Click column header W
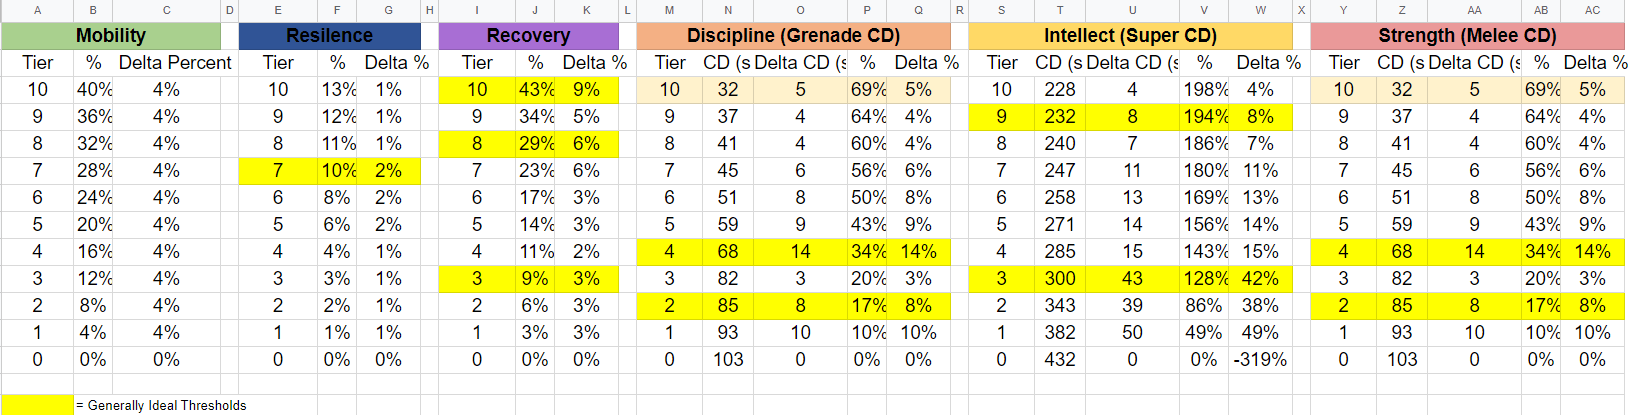This screenshot has width=1629, height=415. pyautogui.click(x=1260, y=10)
